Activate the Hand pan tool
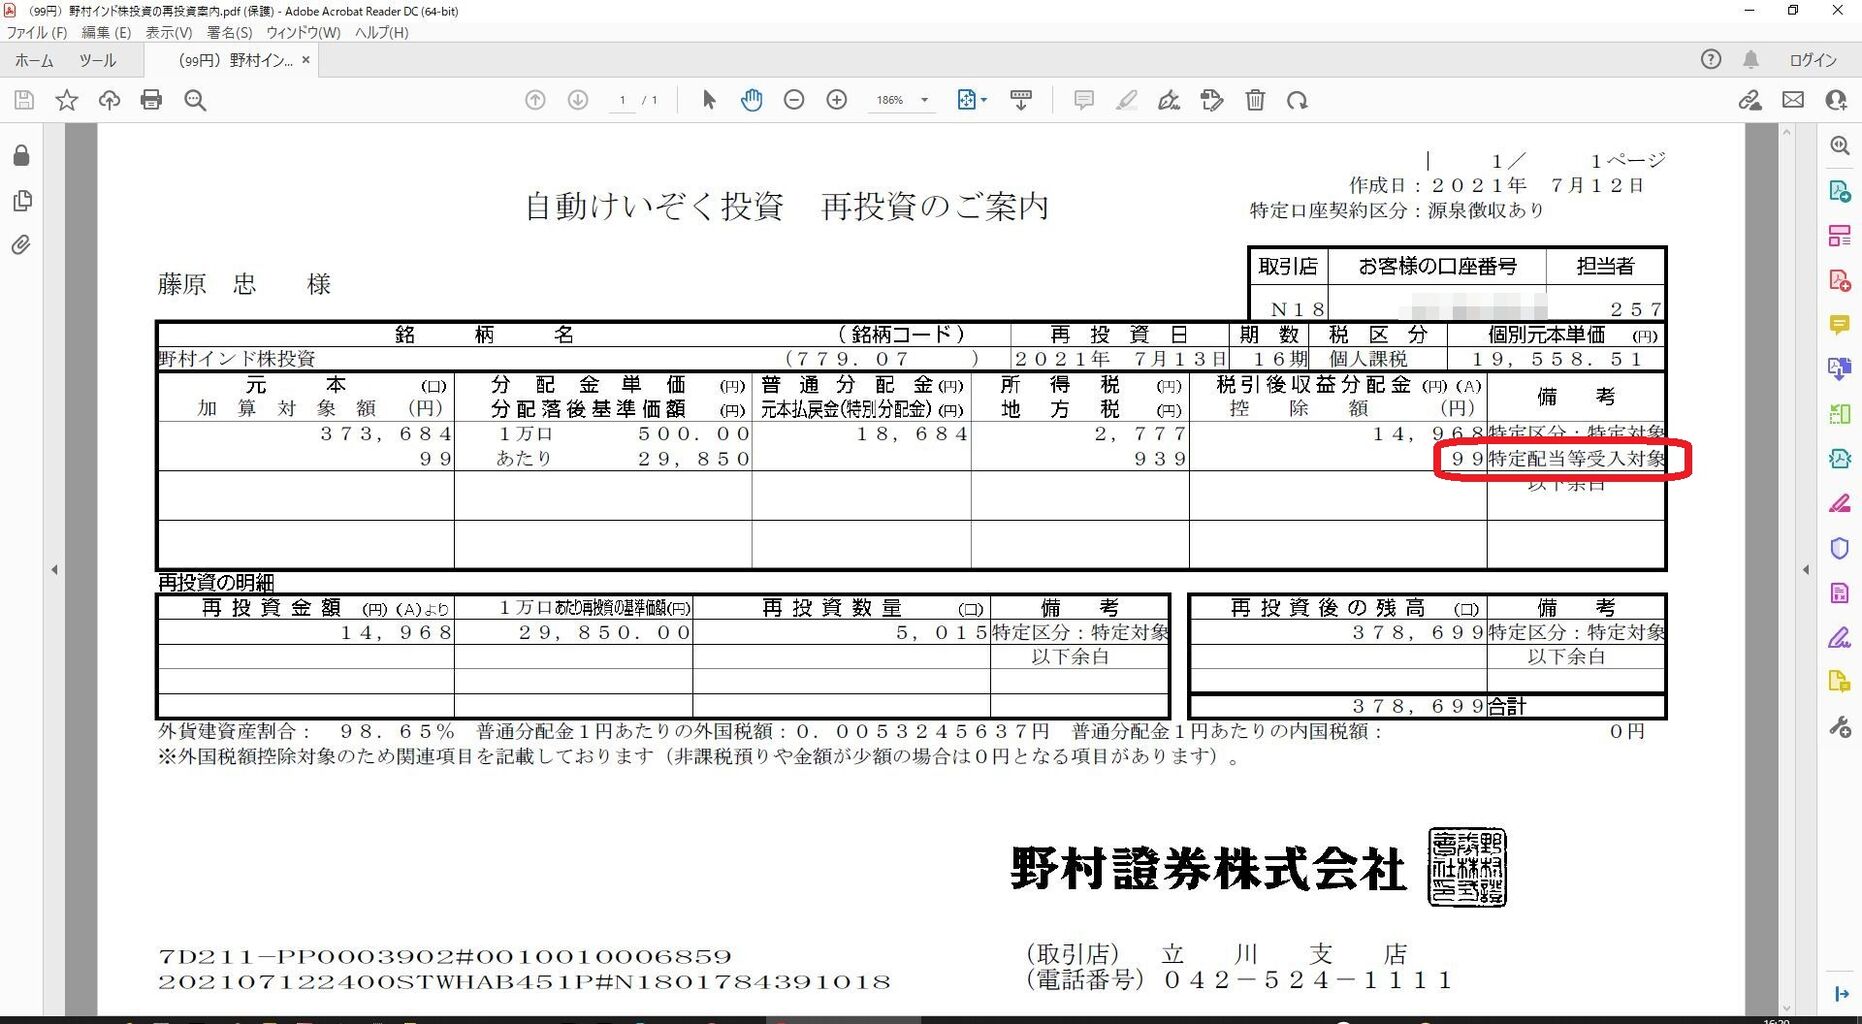This screenshot has width=1862, height=1024. pos(752,100)
